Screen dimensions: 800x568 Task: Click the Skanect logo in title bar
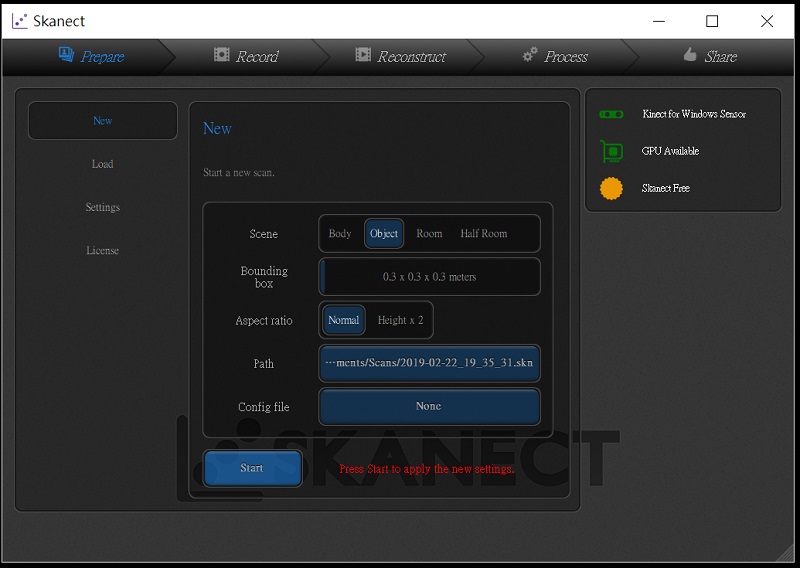coord(19,21)
